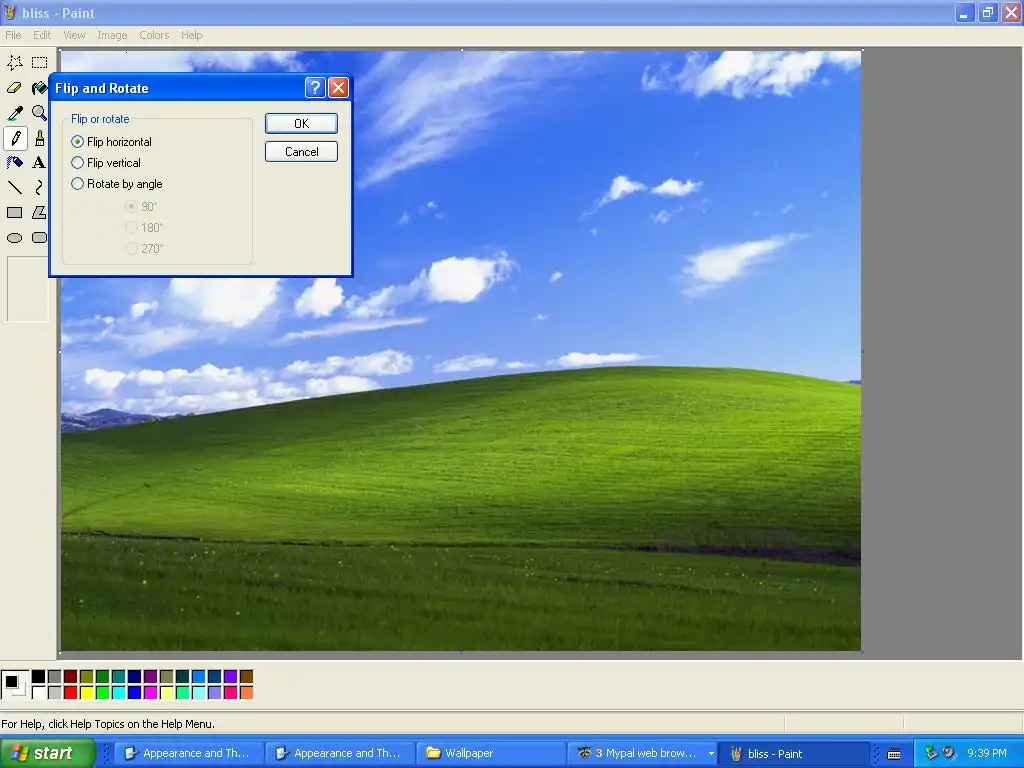Click the bliss - Paint taskbar button
The image size is (1024, 768).
tap(793, 754)
